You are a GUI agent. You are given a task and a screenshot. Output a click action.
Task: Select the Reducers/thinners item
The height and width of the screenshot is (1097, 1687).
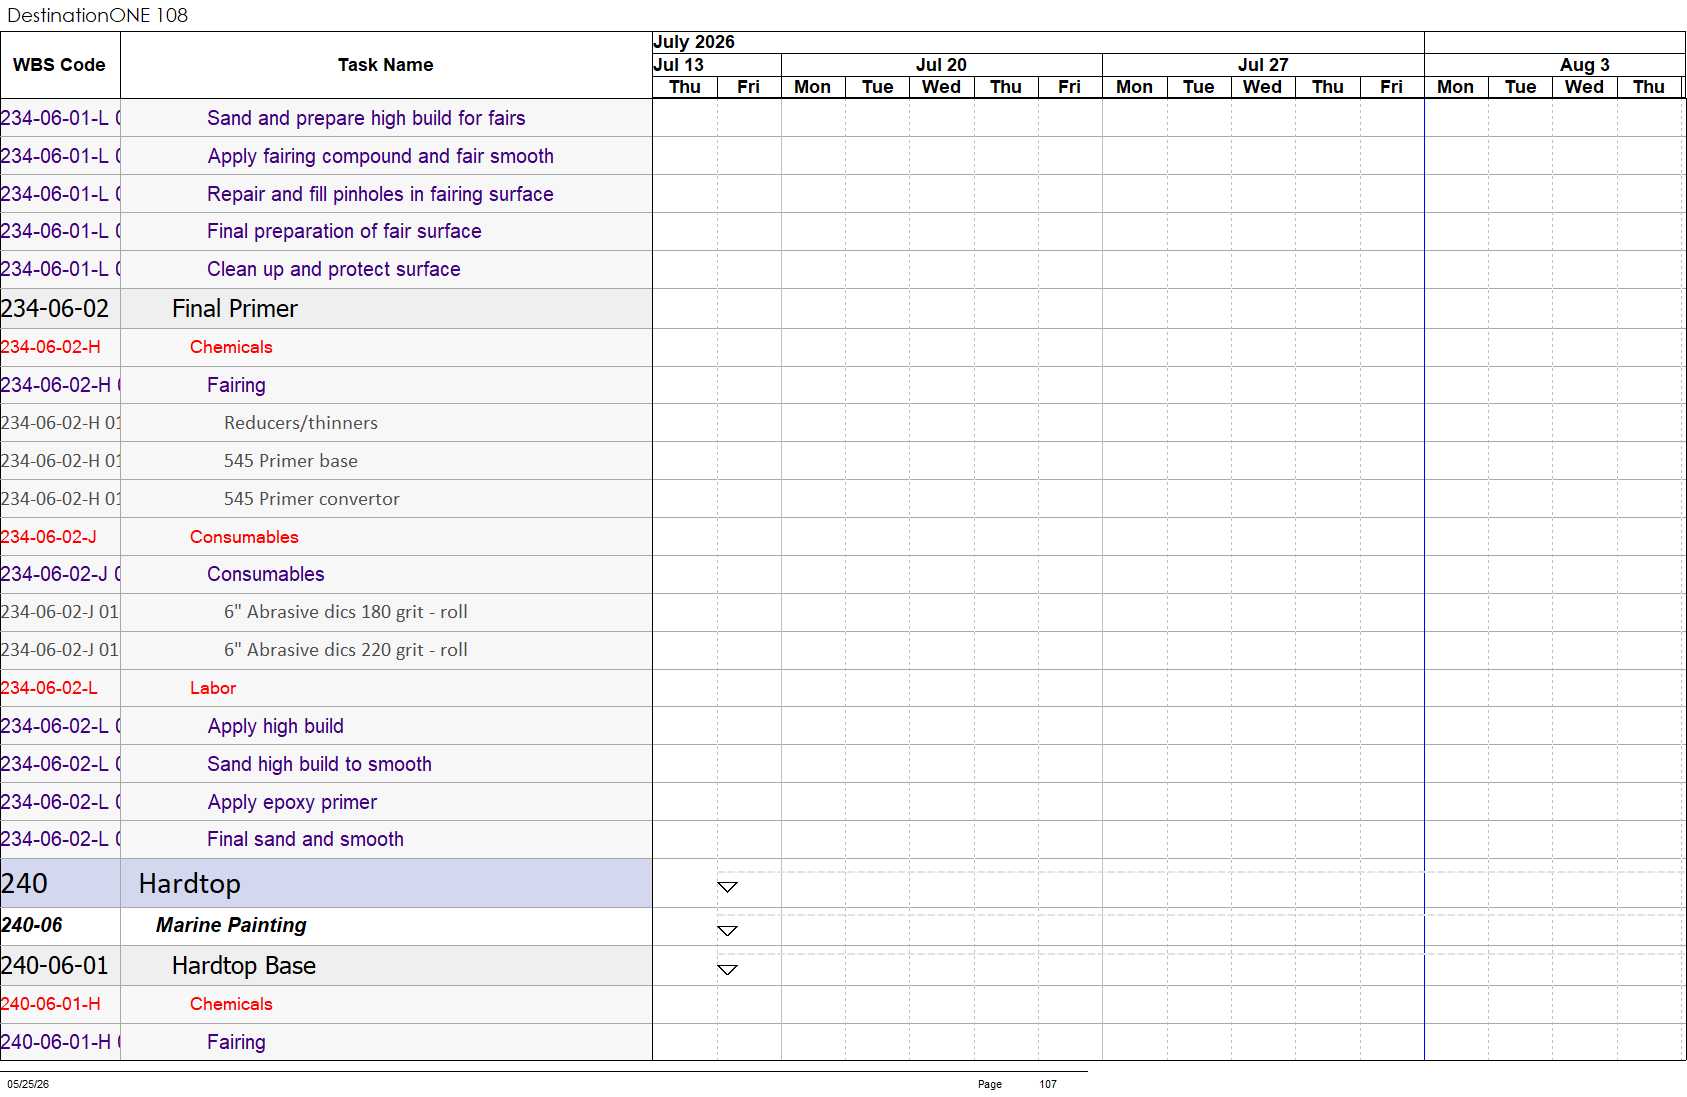[x=301, y=423]
